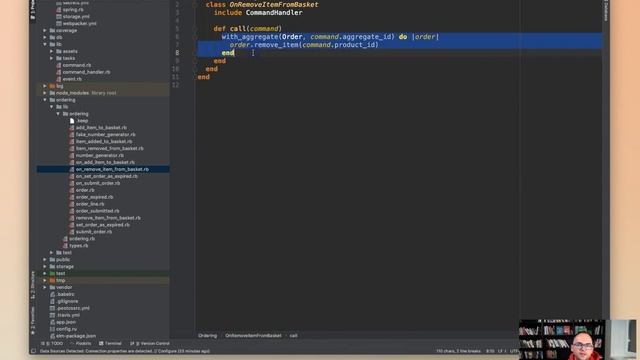The width and height of the screenshot is (640, 360).
Task: Select the .keep file icon
Action: coord(72,121)
